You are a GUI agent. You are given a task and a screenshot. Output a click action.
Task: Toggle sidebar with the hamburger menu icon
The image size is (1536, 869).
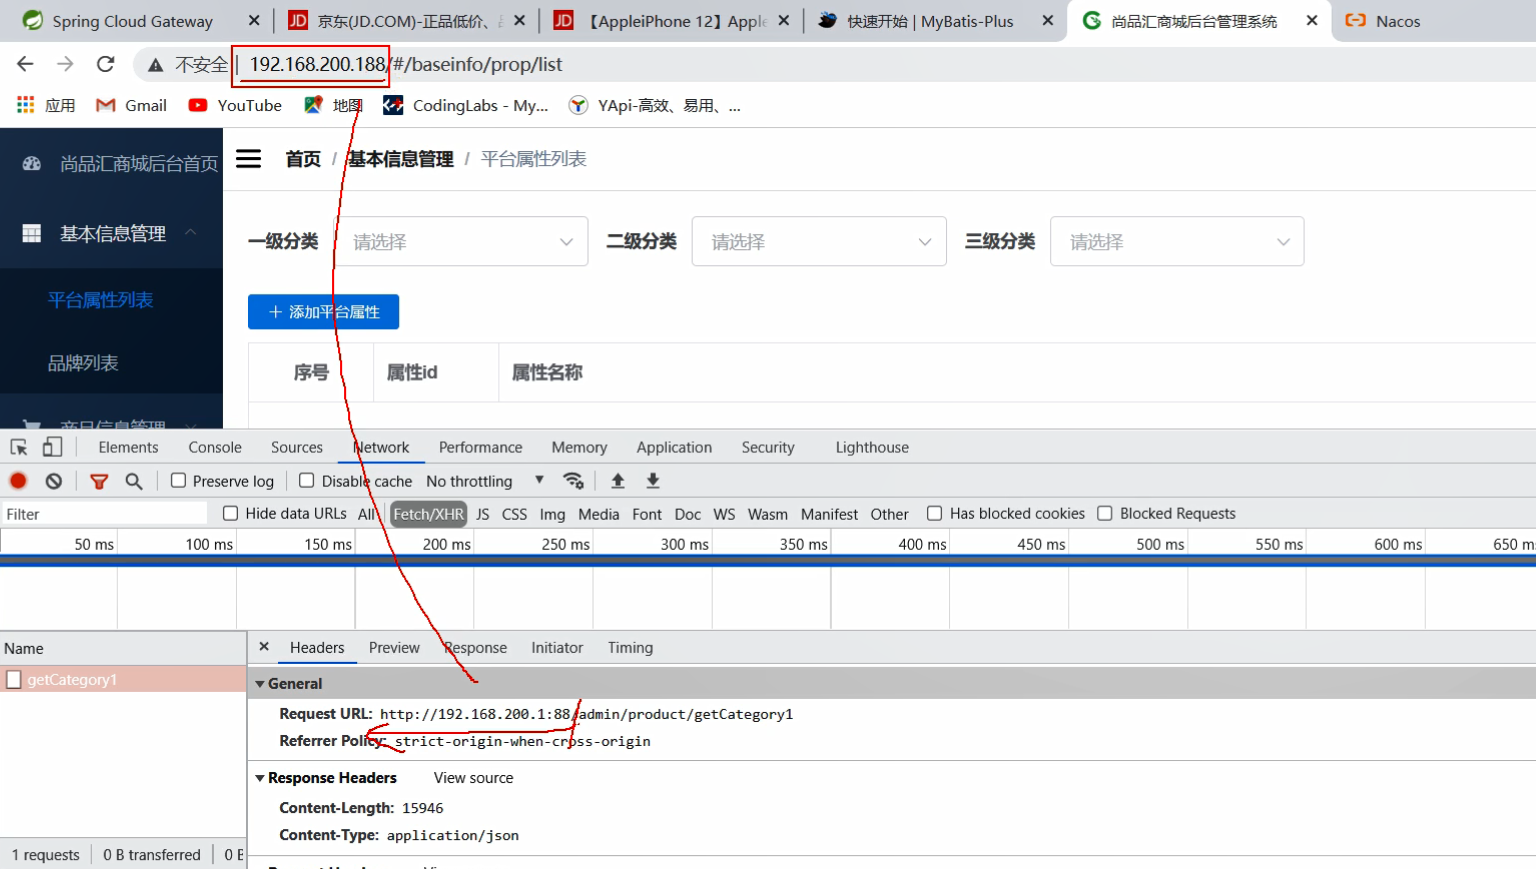pos(248,158)
